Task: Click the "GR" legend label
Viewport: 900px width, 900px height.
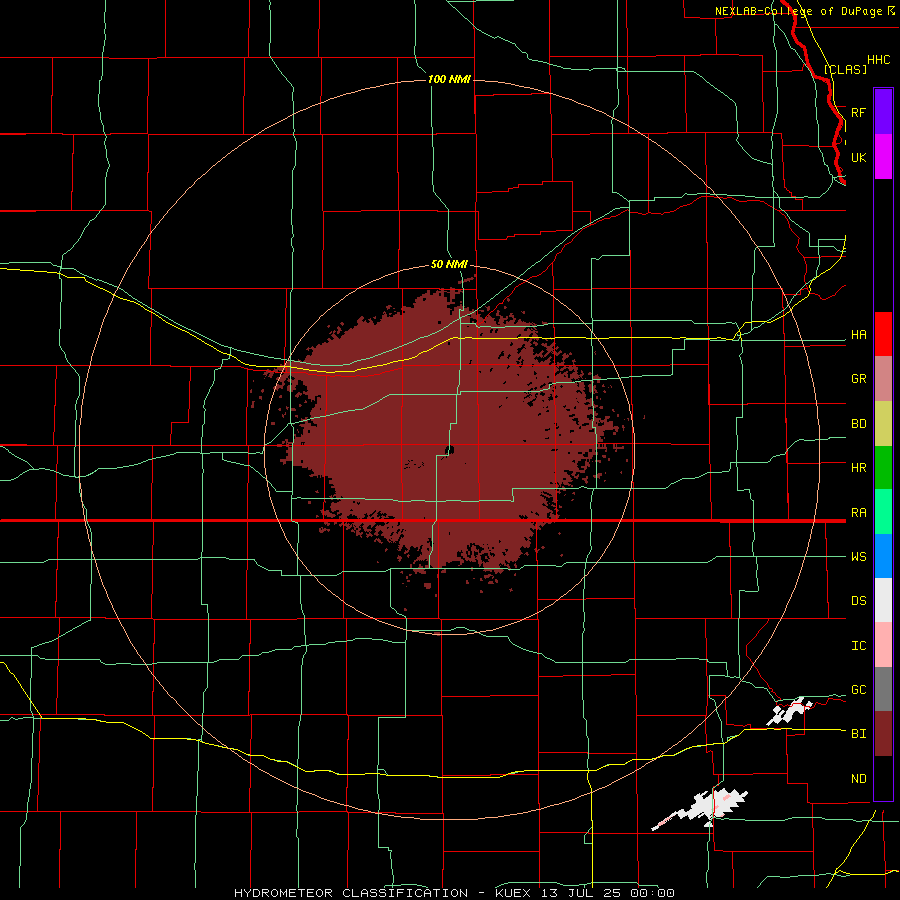Action: point(858,379)
